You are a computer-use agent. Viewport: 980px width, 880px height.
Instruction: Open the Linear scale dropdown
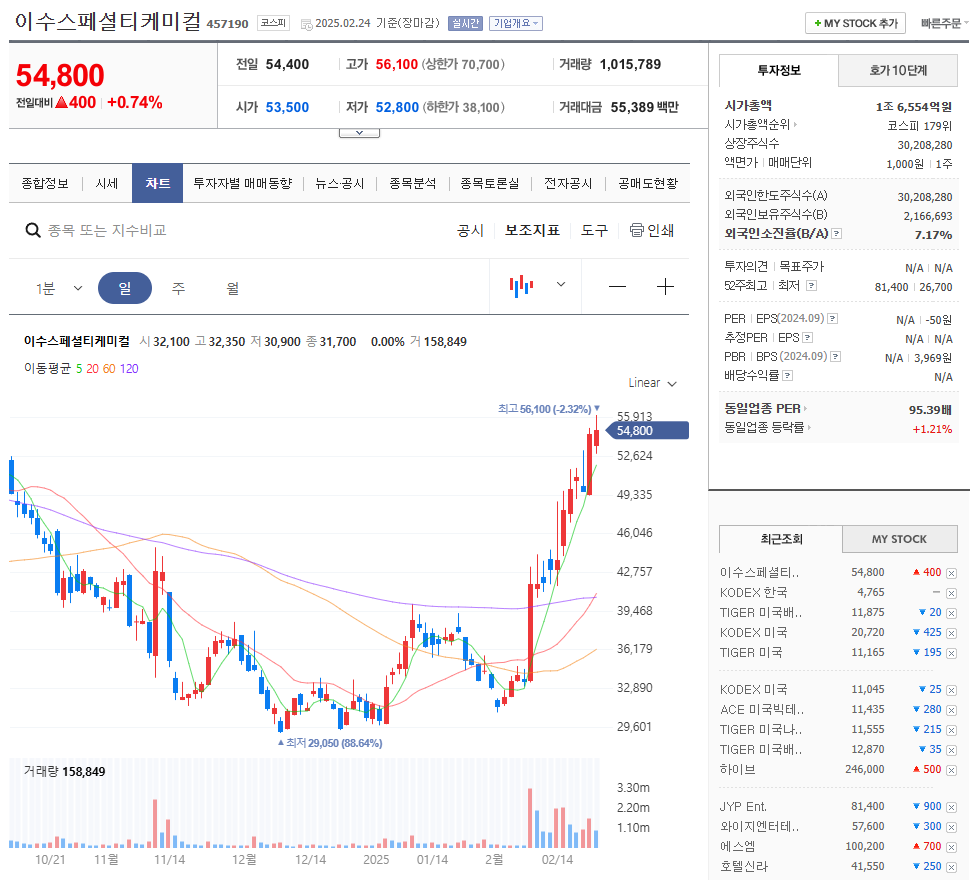point(646,382)
